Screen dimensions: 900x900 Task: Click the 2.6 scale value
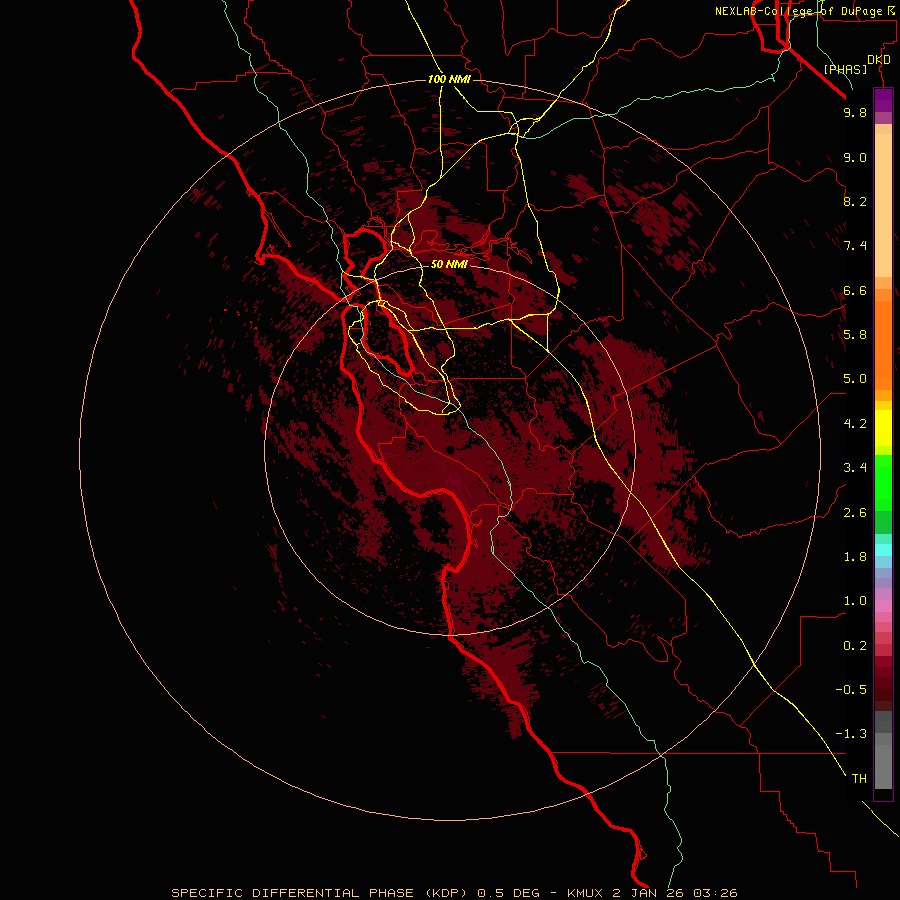[x=855, y=513]
